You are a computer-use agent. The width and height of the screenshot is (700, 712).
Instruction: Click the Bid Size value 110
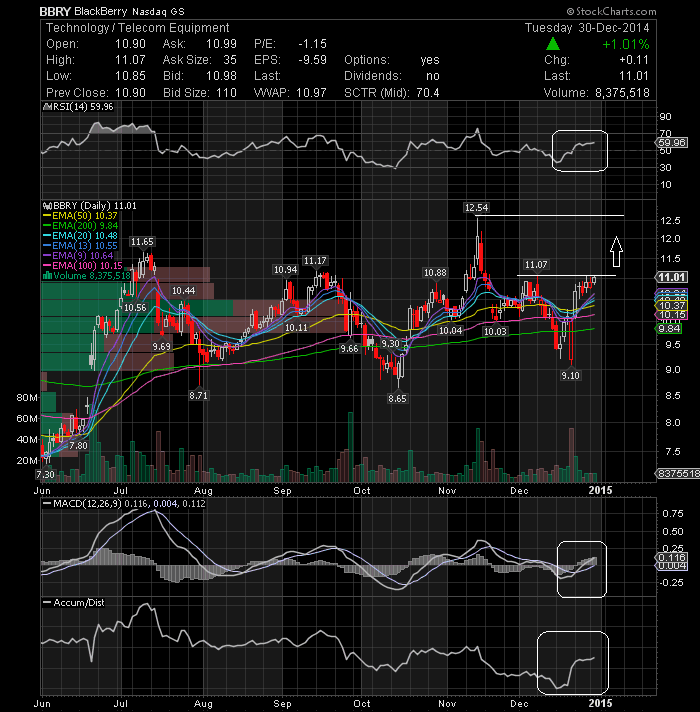click(226, 93)
